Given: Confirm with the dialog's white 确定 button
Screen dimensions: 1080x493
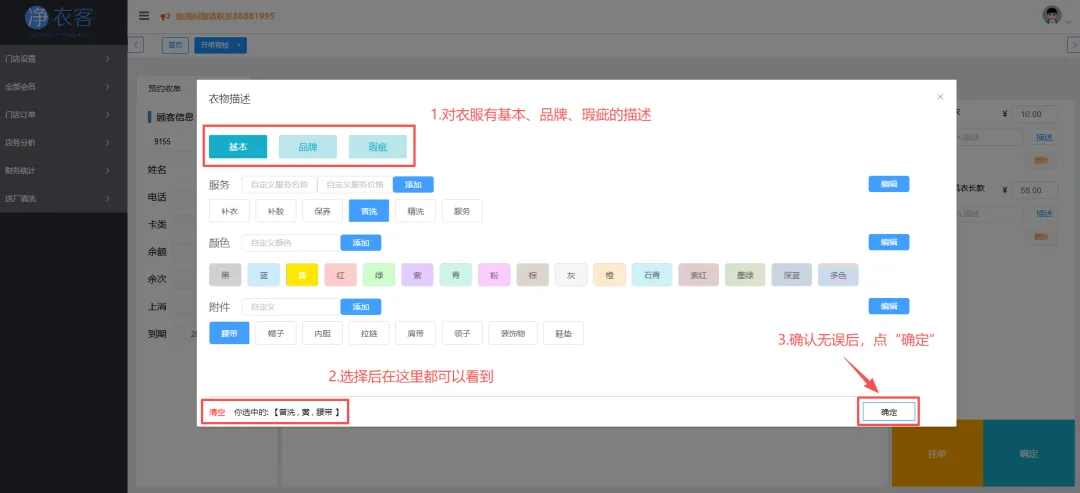Looking at the screenshot, I should [889, 412].
